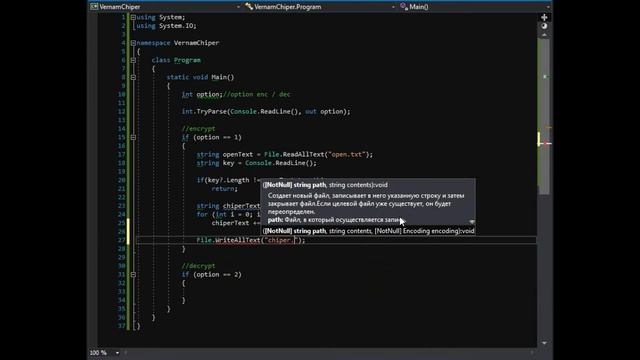Split the editor with the plus icon

pos(544,17)
